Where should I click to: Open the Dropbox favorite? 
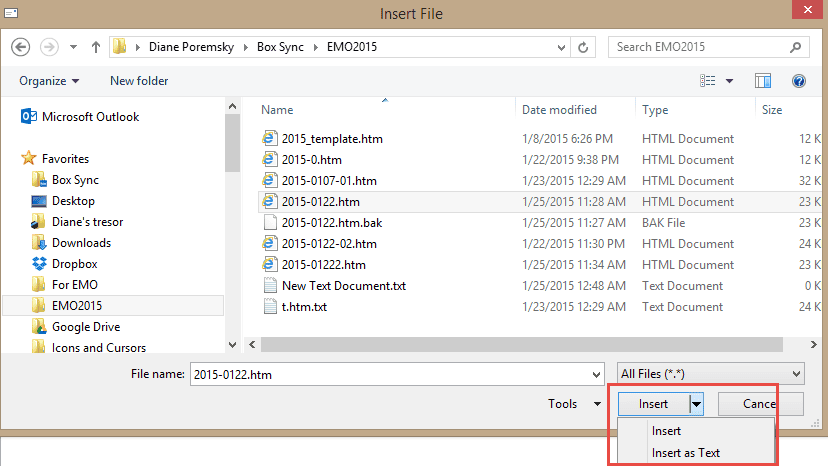tap(64, 264)
